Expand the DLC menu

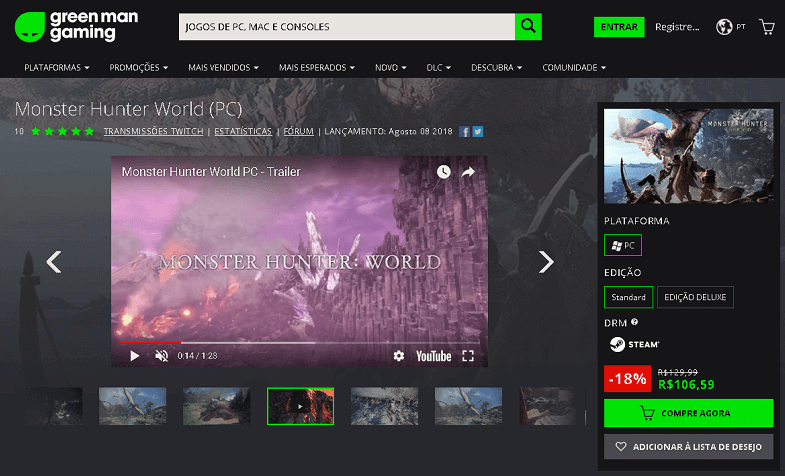[x=439, y=68]
